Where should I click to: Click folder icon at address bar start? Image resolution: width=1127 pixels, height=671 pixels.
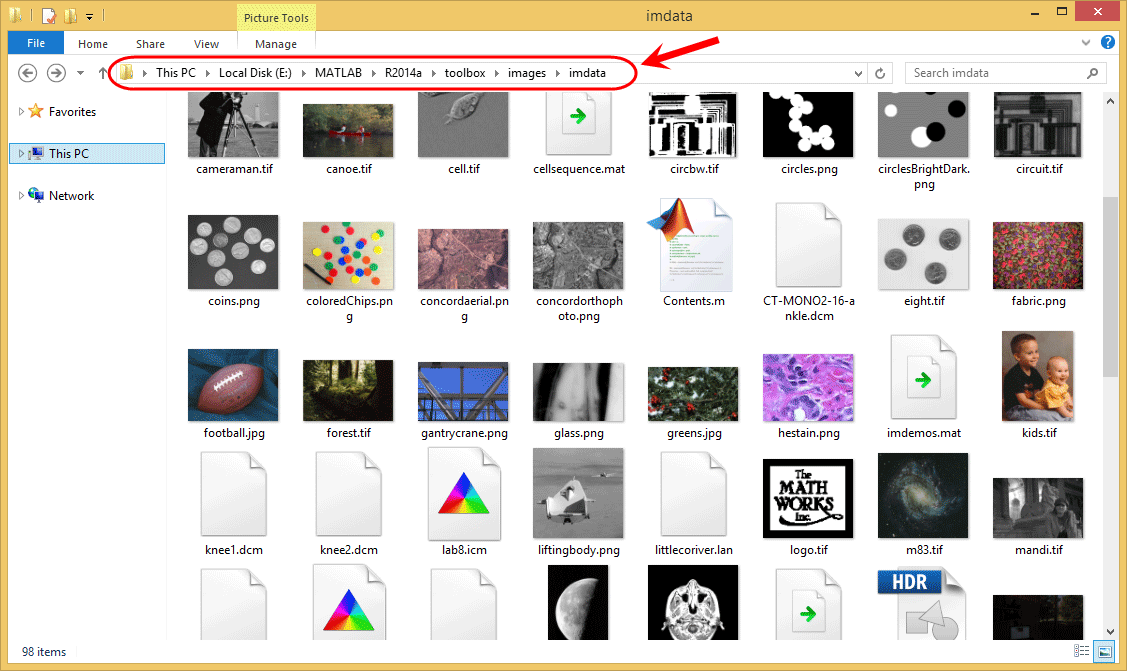(x=126, y=73)
